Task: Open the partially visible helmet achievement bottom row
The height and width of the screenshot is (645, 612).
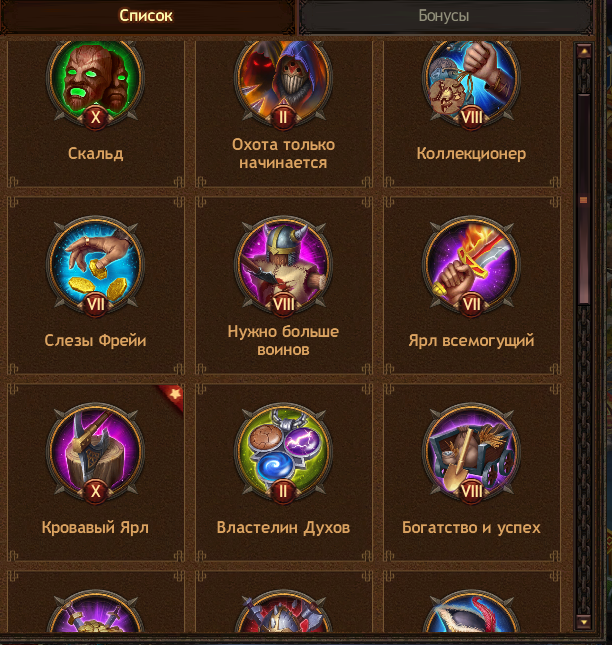Action: (x=283, y=611)
